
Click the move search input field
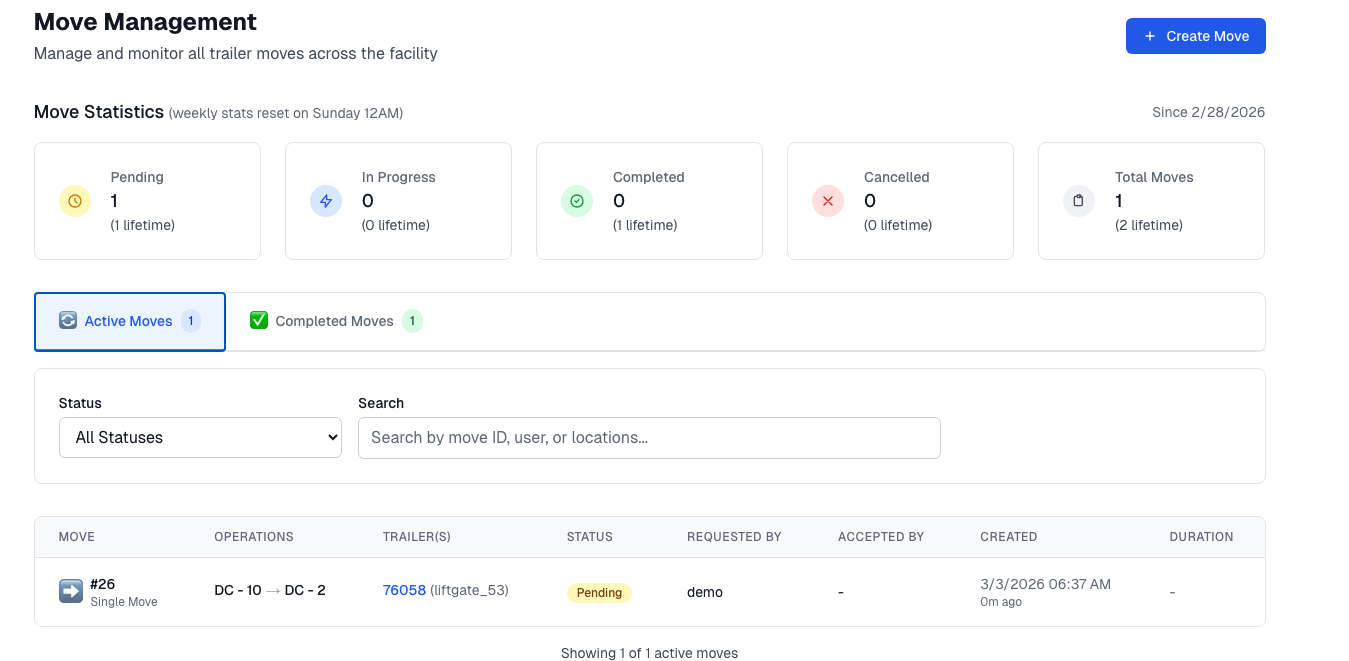coord(649,437)
